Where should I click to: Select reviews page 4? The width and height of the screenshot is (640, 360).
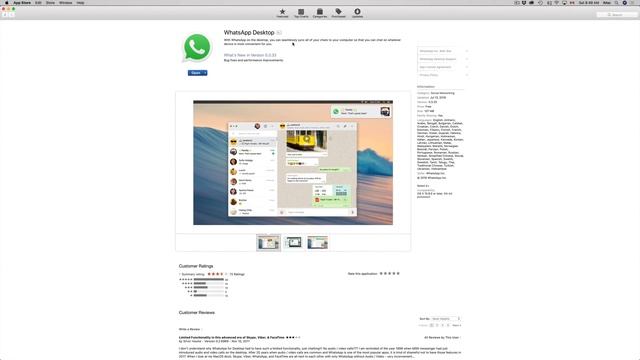pyautogui.click(x=448, y=325)
